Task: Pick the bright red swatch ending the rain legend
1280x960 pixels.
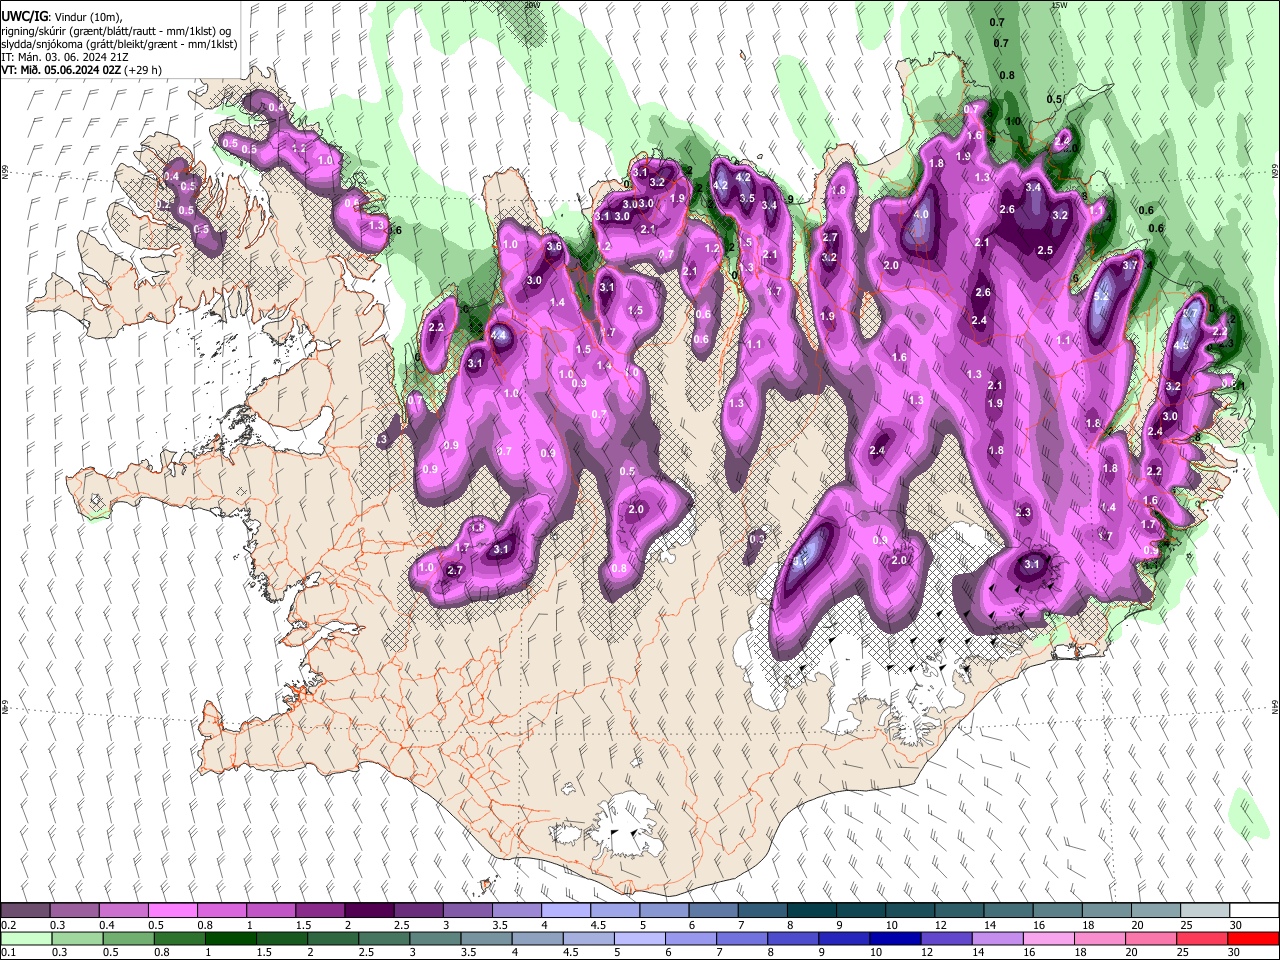Action: click(1253, 939)
